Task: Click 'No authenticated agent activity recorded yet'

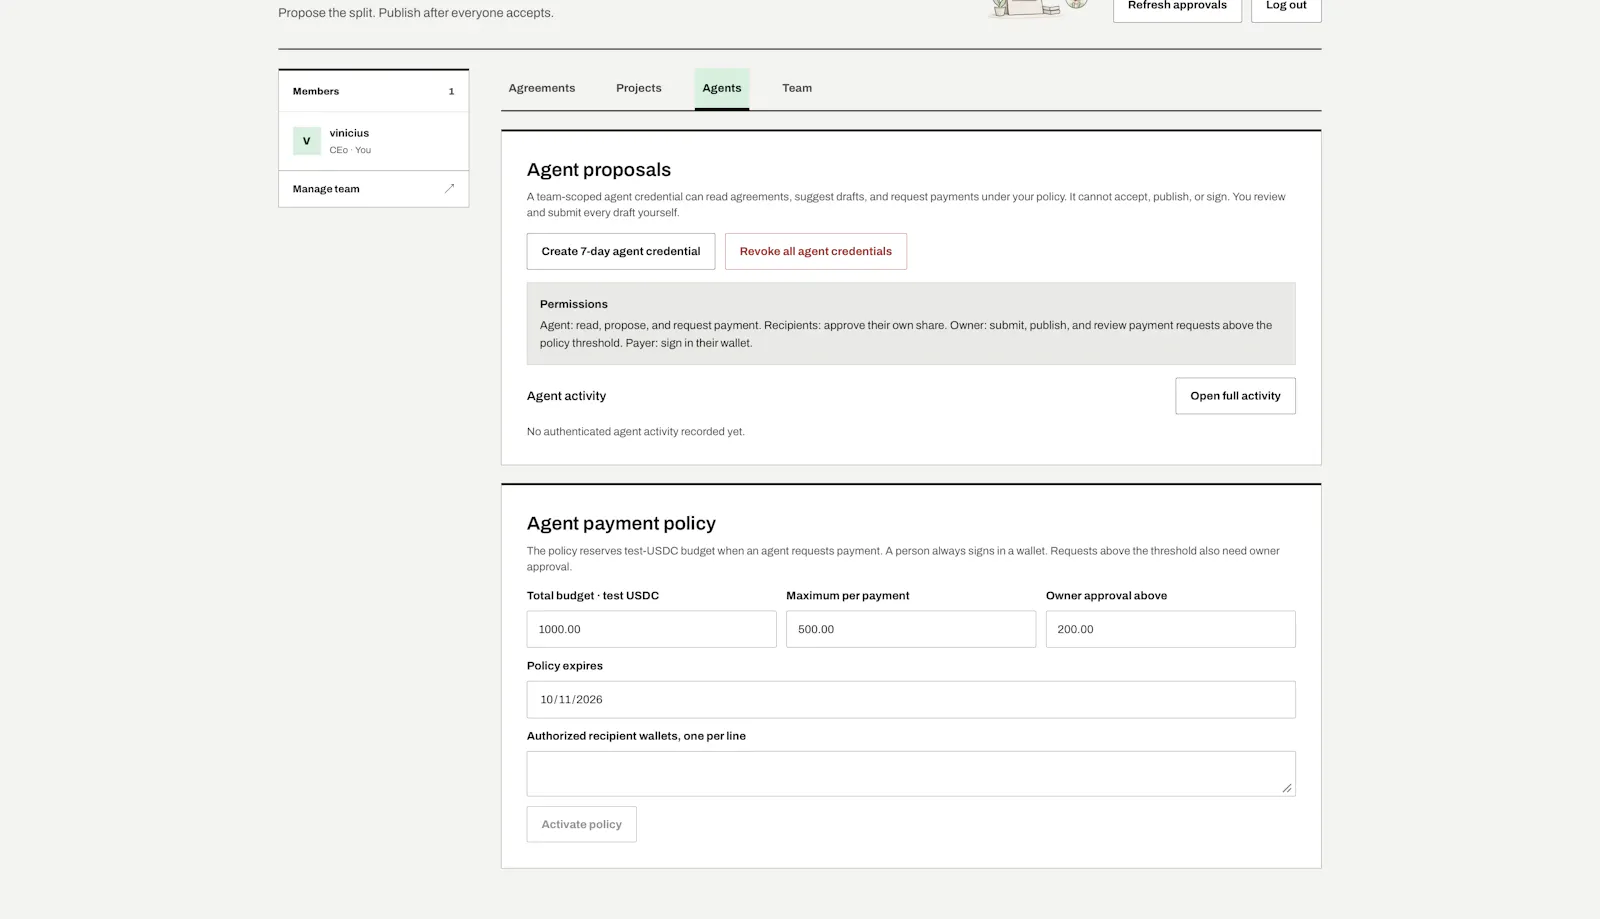Action: click(636, 432)
